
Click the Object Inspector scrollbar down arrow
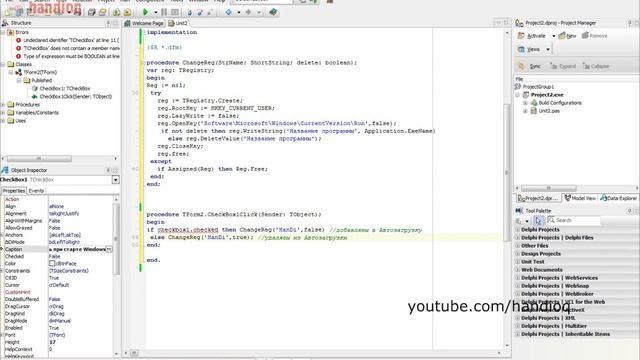(x=116, y=354)
